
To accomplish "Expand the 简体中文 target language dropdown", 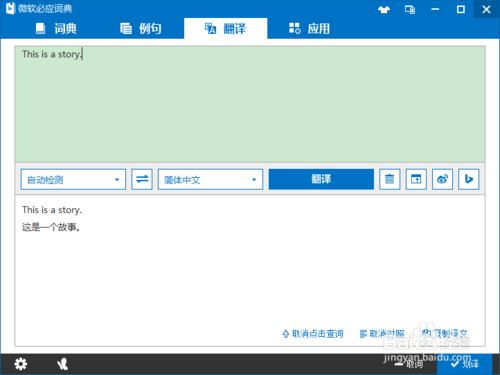I will 210,180.
